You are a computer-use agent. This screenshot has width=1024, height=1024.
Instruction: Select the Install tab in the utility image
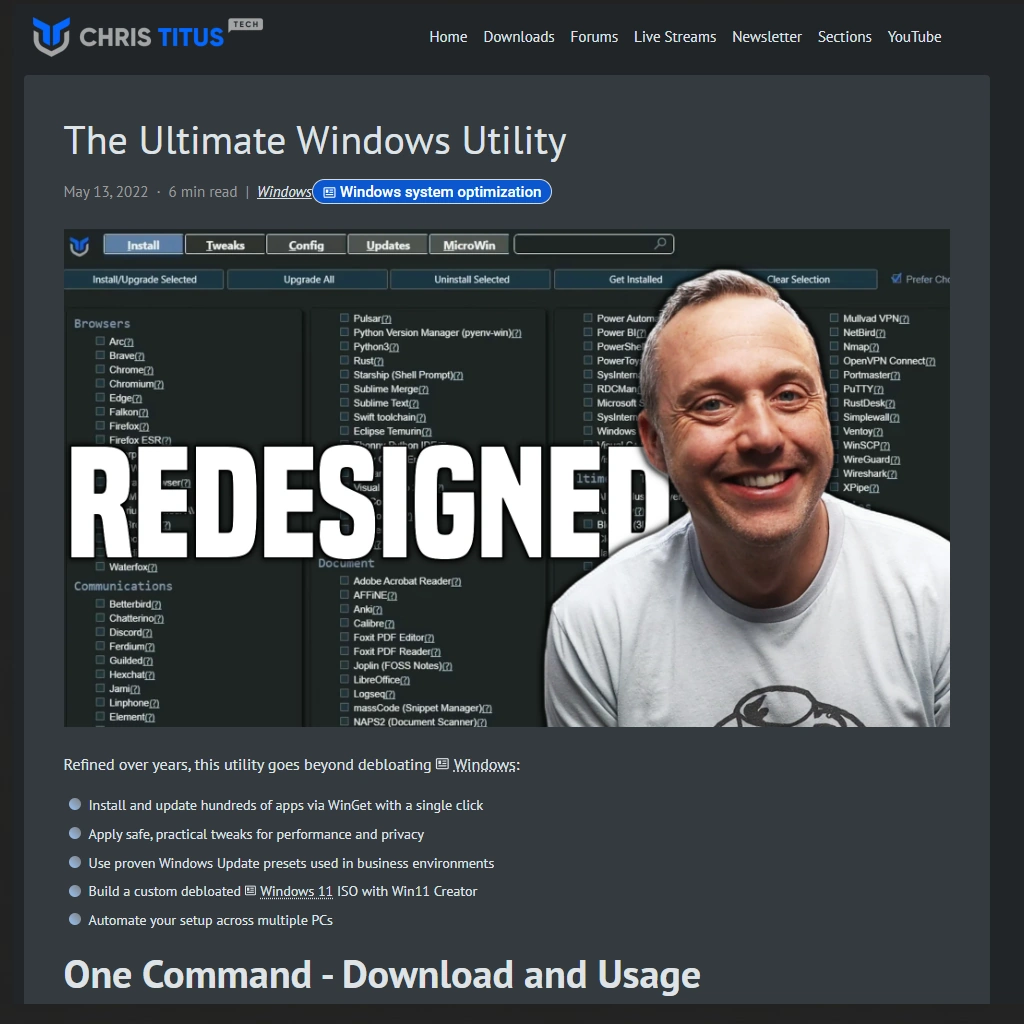point(143,245)
